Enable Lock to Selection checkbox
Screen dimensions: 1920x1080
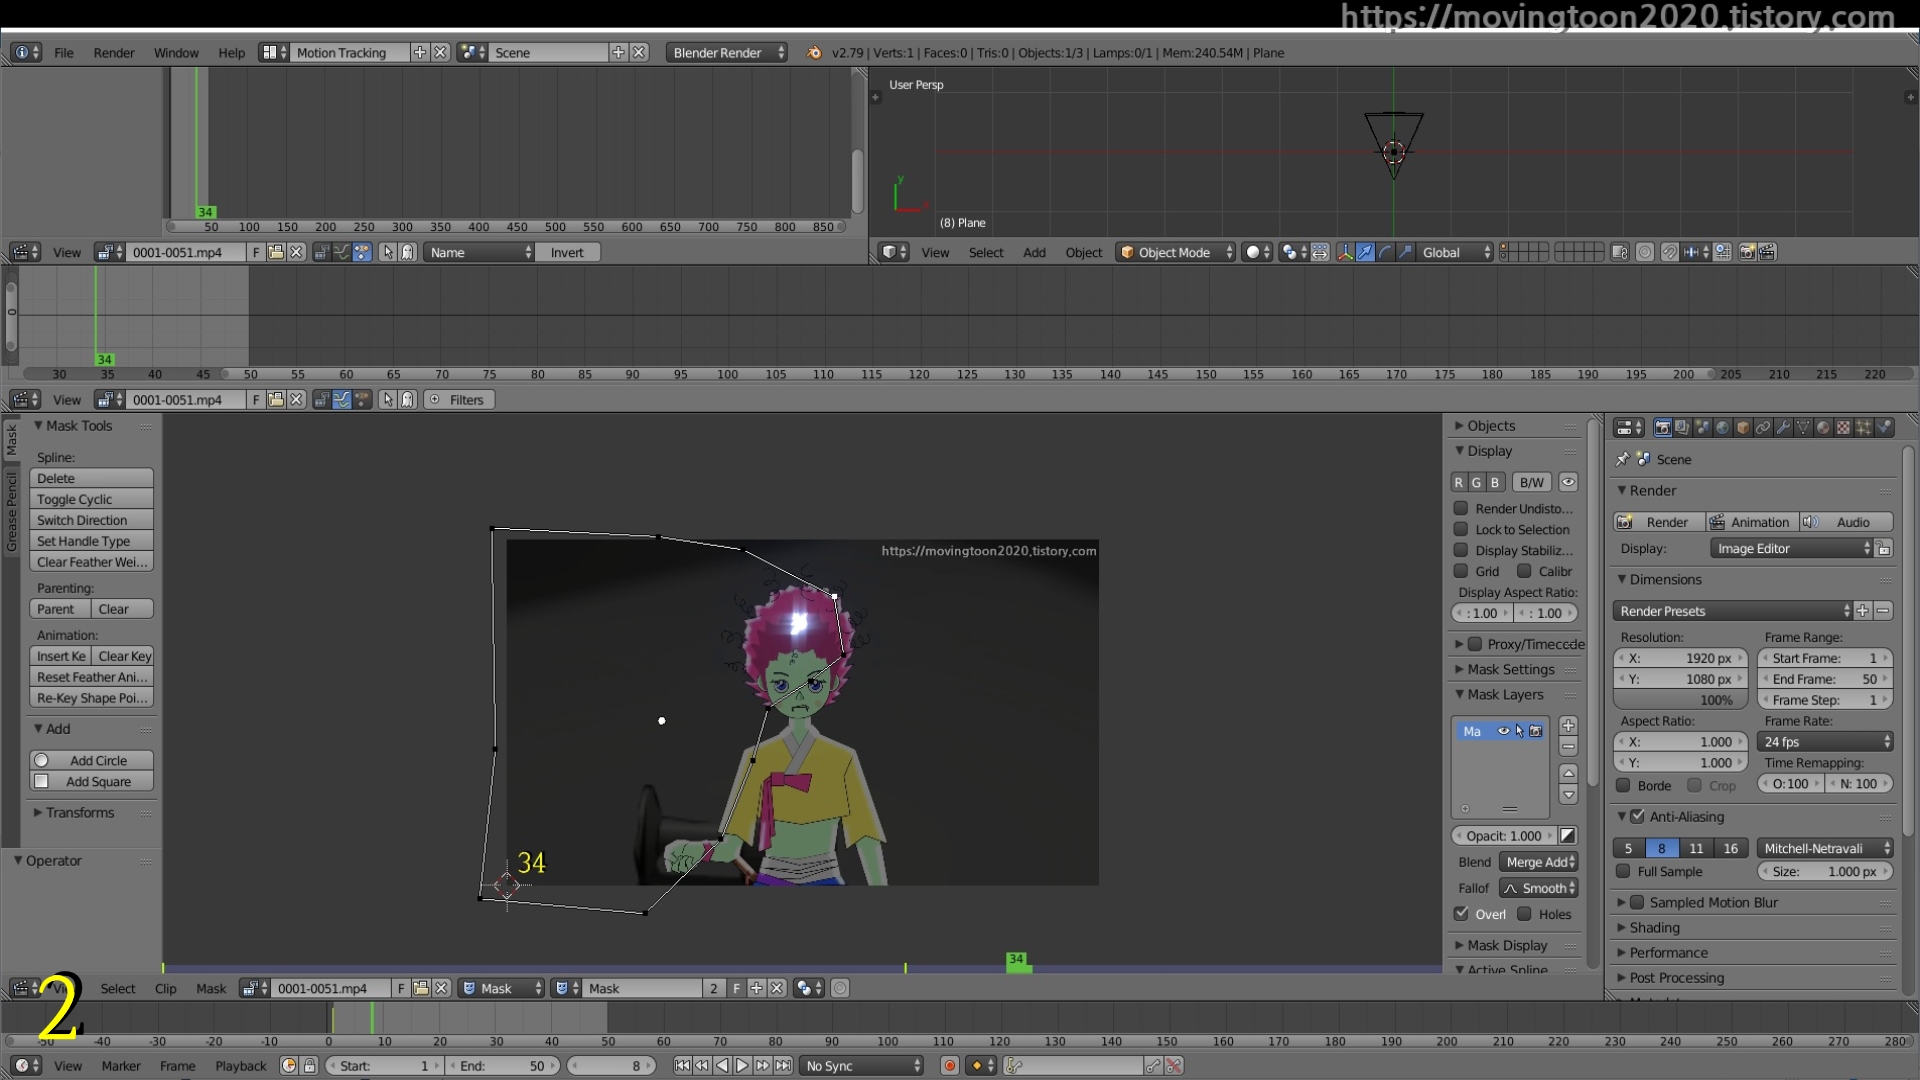[x=1461, y=529]
